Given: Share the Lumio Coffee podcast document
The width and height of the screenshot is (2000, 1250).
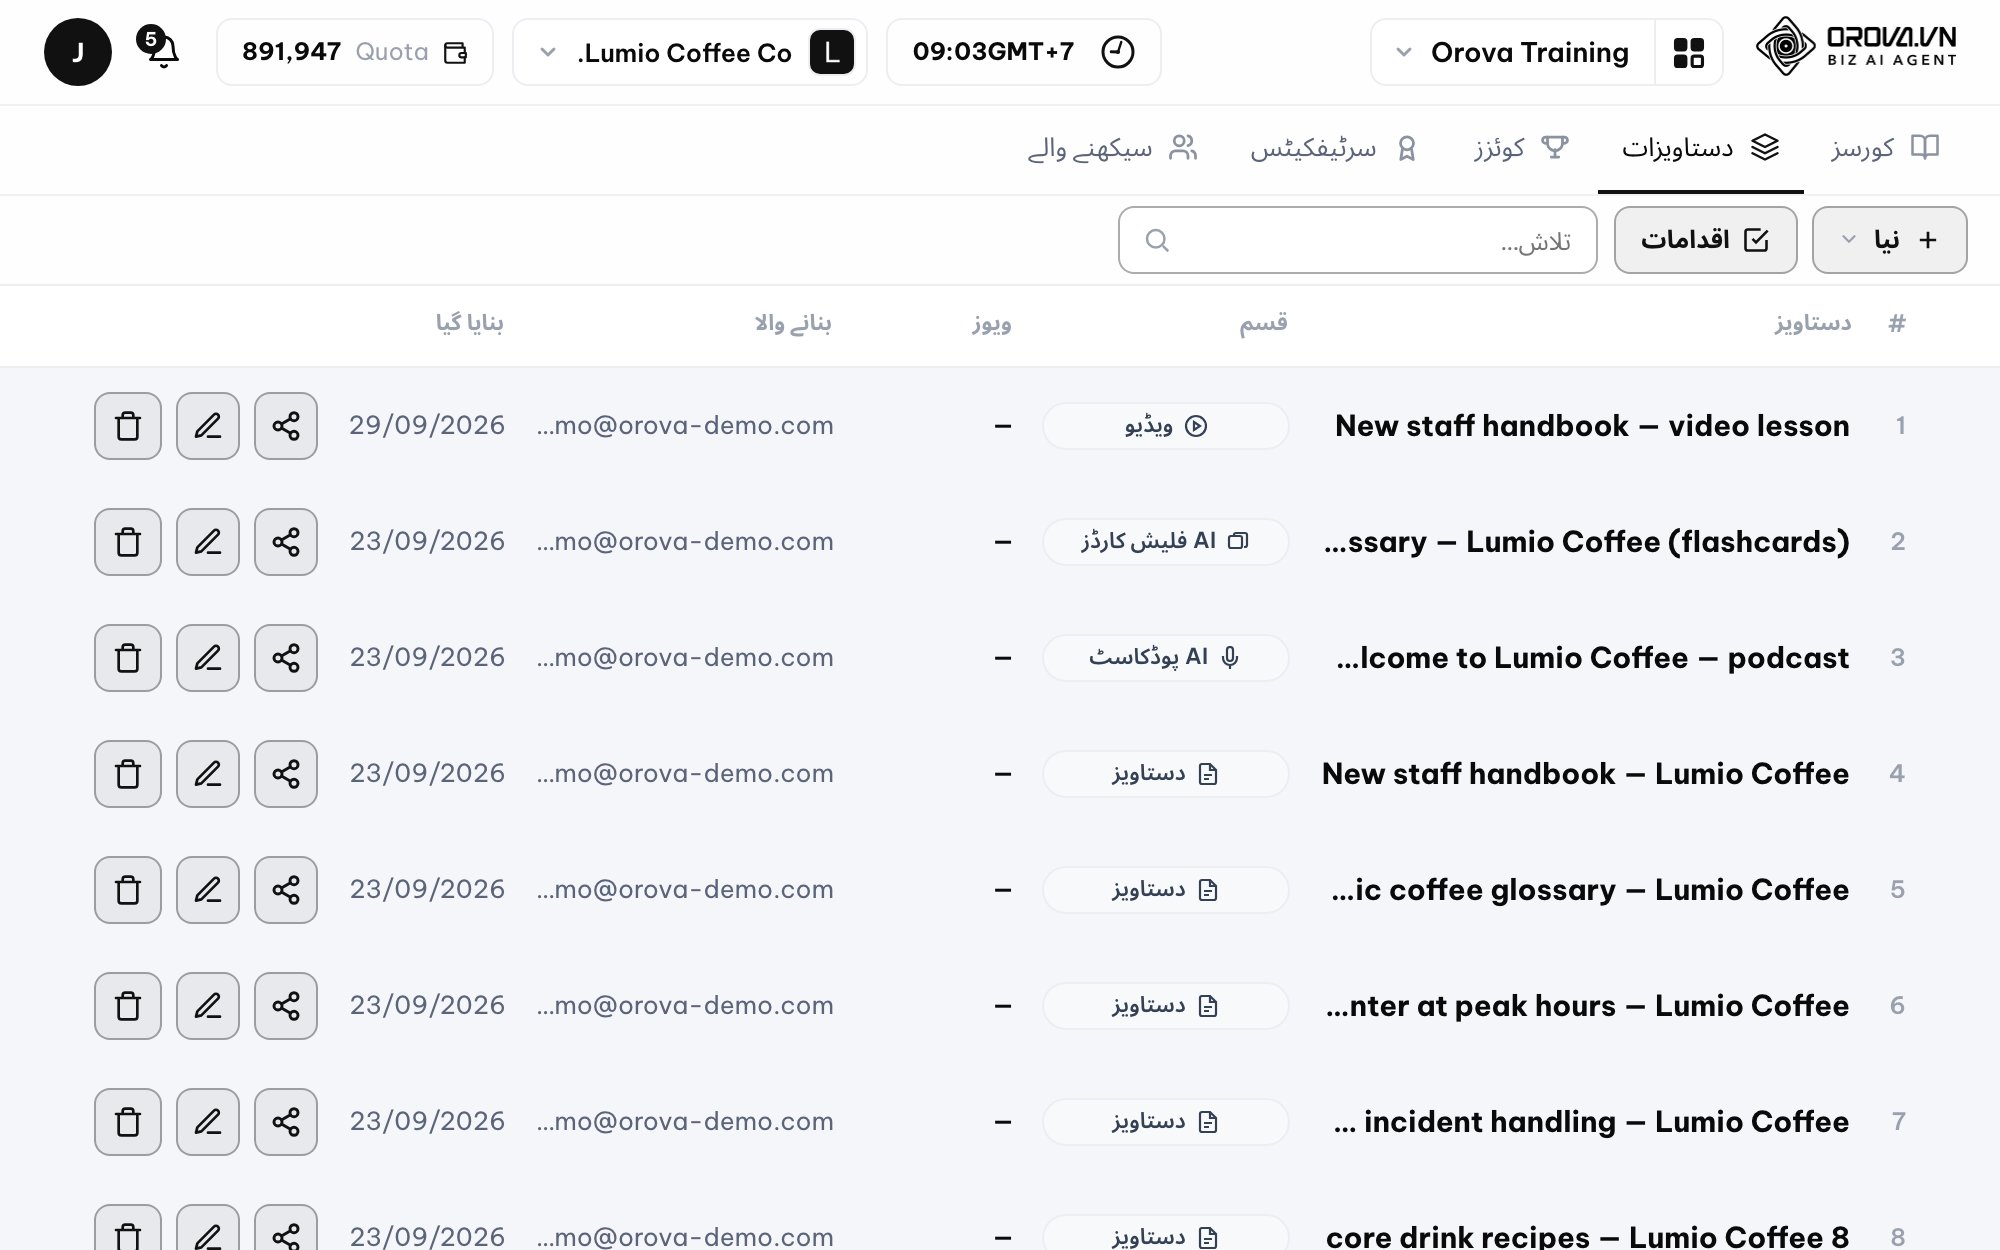Looking at the screenshot, I should [x=286, y=658].
